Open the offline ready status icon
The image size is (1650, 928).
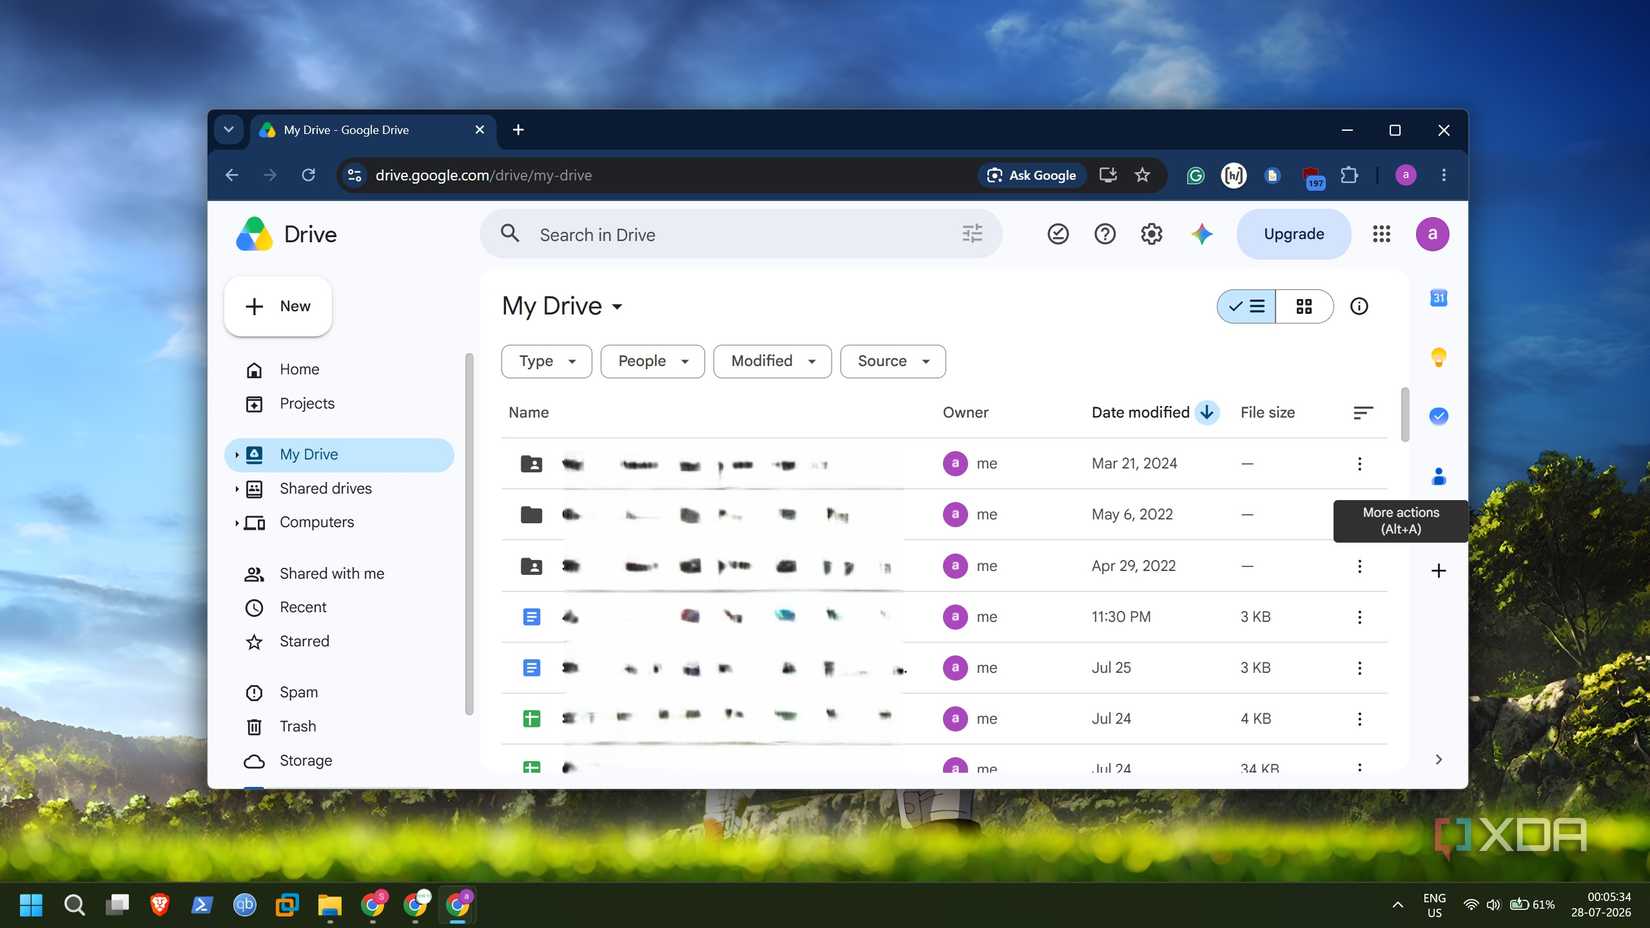tap(1058, 234)
